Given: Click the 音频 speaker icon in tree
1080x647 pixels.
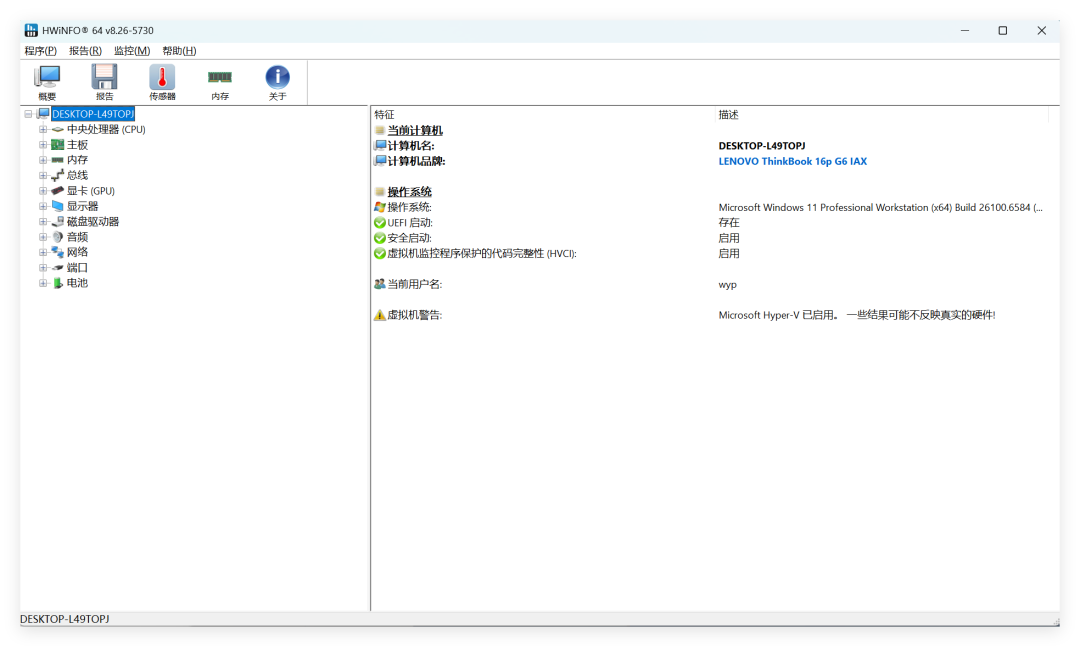Looking at the screenshot, I should point(58,237).
